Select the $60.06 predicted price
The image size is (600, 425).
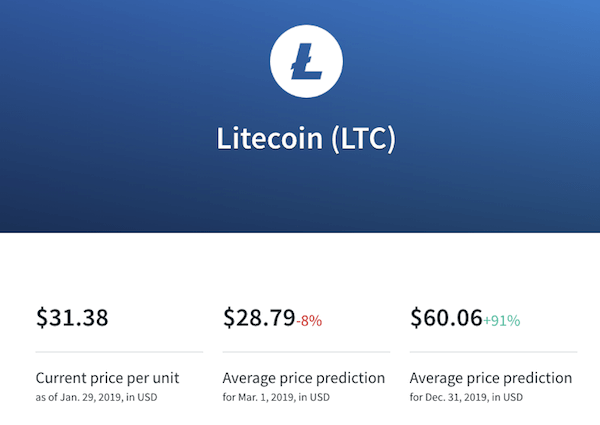tap(446, 318)
